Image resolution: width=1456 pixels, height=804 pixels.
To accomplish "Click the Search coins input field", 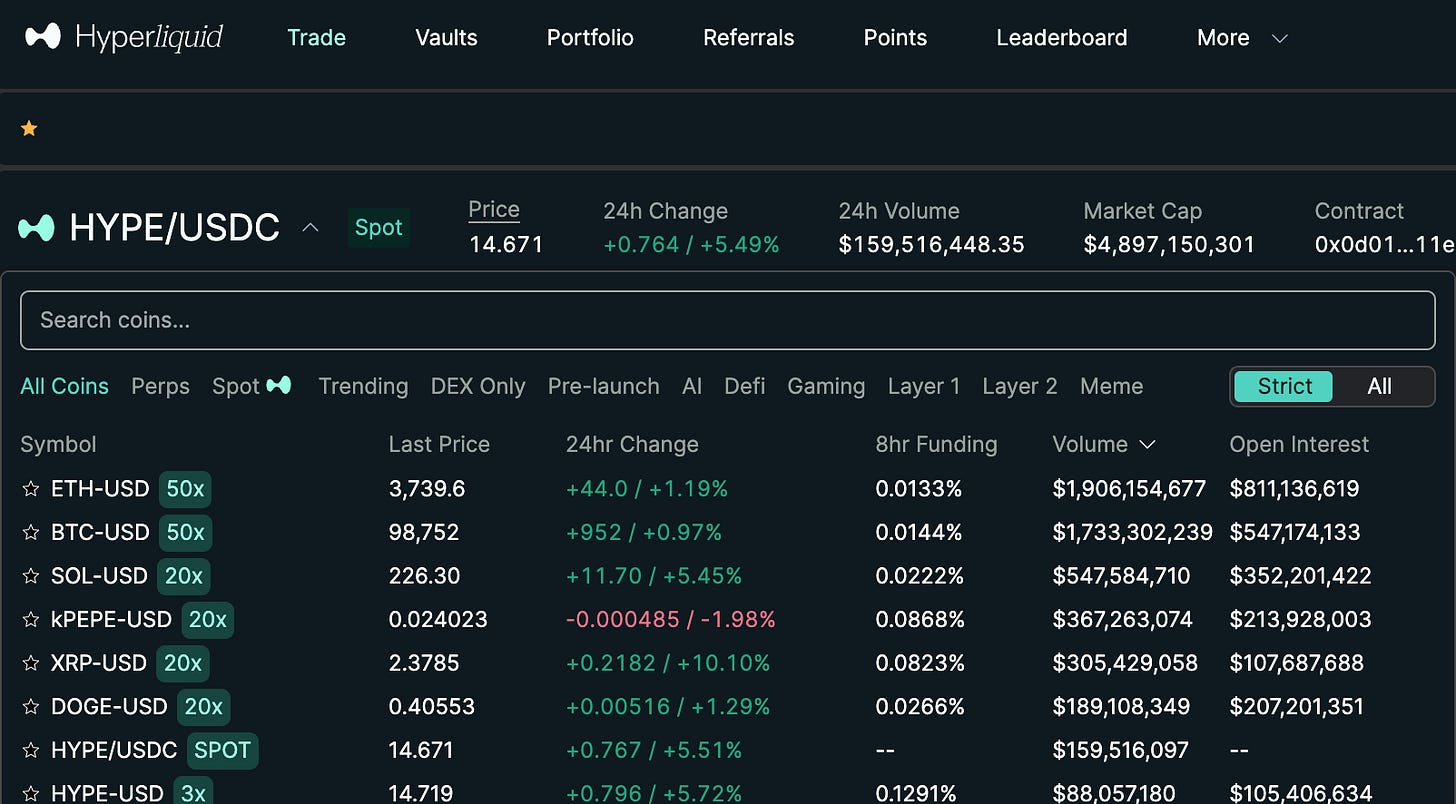I will (728, 320).
